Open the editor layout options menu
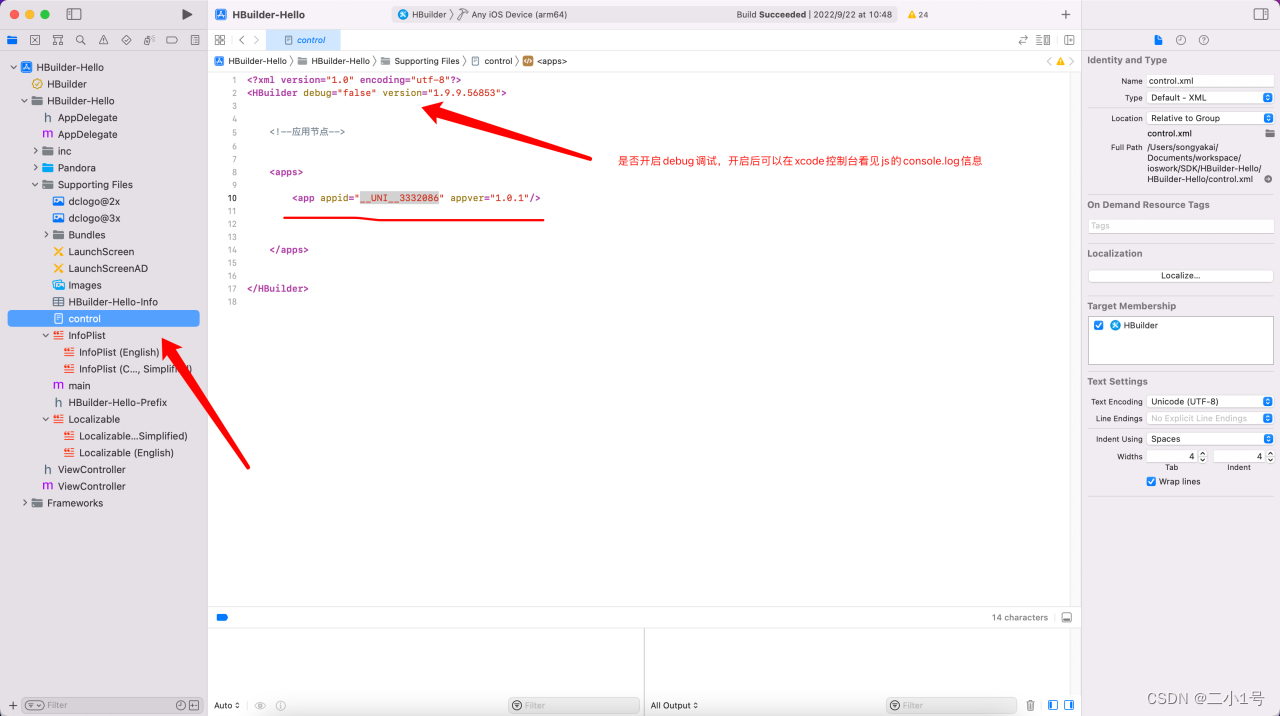This screenshot has width=1280, height=716. click(1043, 40)
